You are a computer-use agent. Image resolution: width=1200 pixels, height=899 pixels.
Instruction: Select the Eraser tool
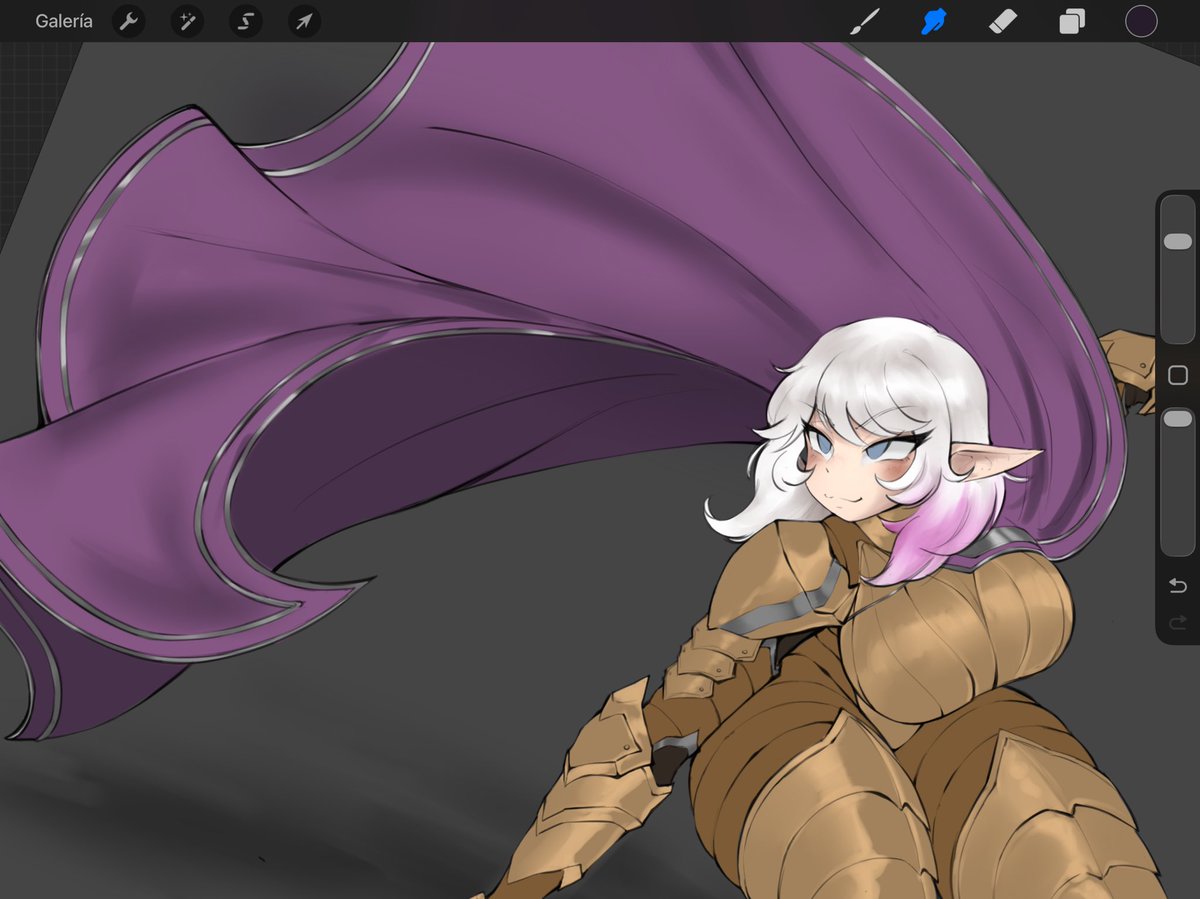pyautogui.click(x=1002, y=21)
